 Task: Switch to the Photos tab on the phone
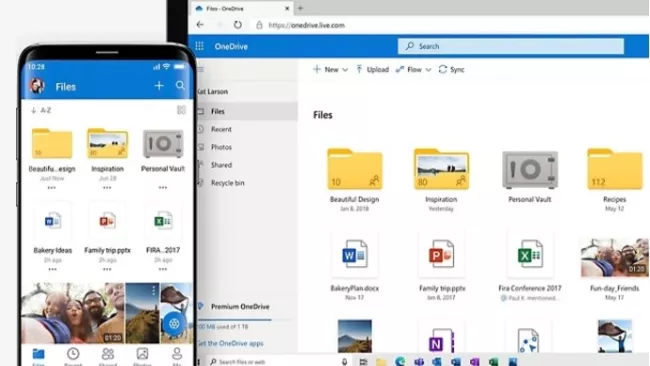(142, 356)
